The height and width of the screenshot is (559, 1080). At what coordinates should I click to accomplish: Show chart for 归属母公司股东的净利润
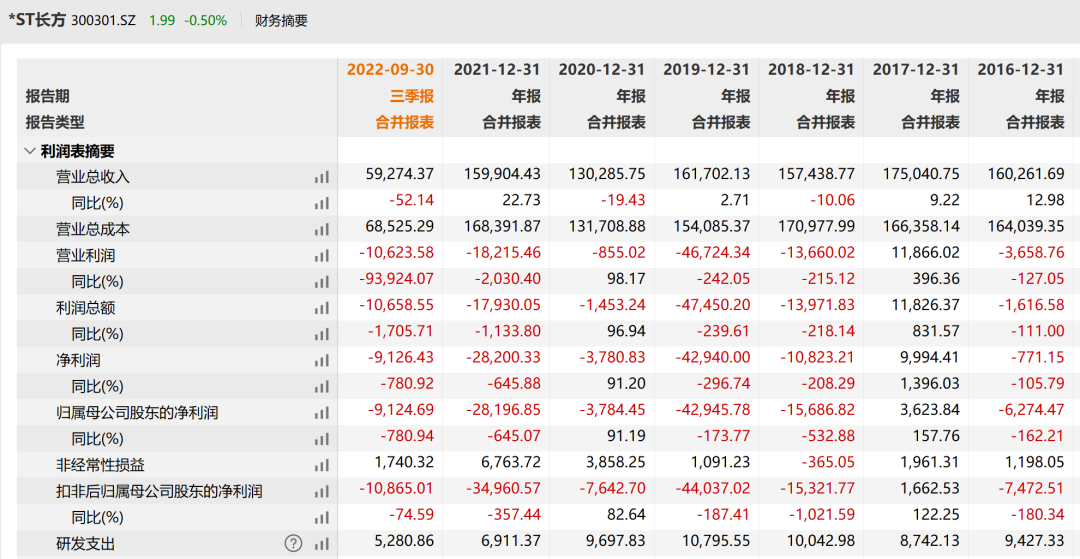(x=321, y=412)
